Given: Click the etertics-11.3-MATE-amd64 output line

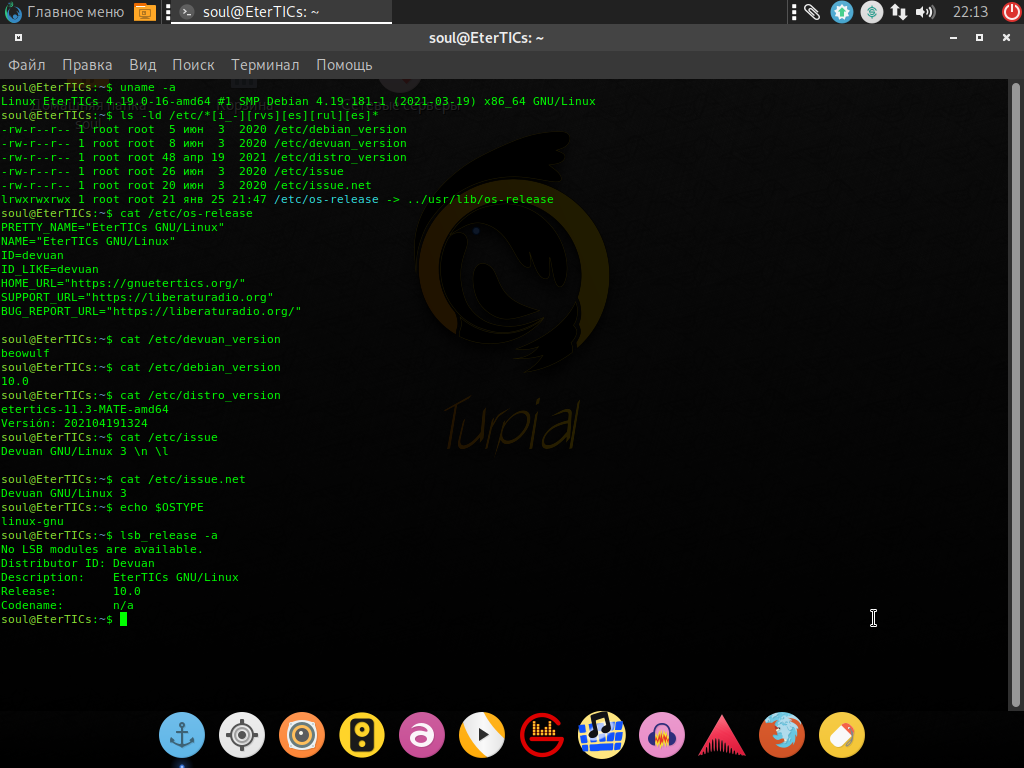Looking at the screenshot, I should tap(84, 409).
